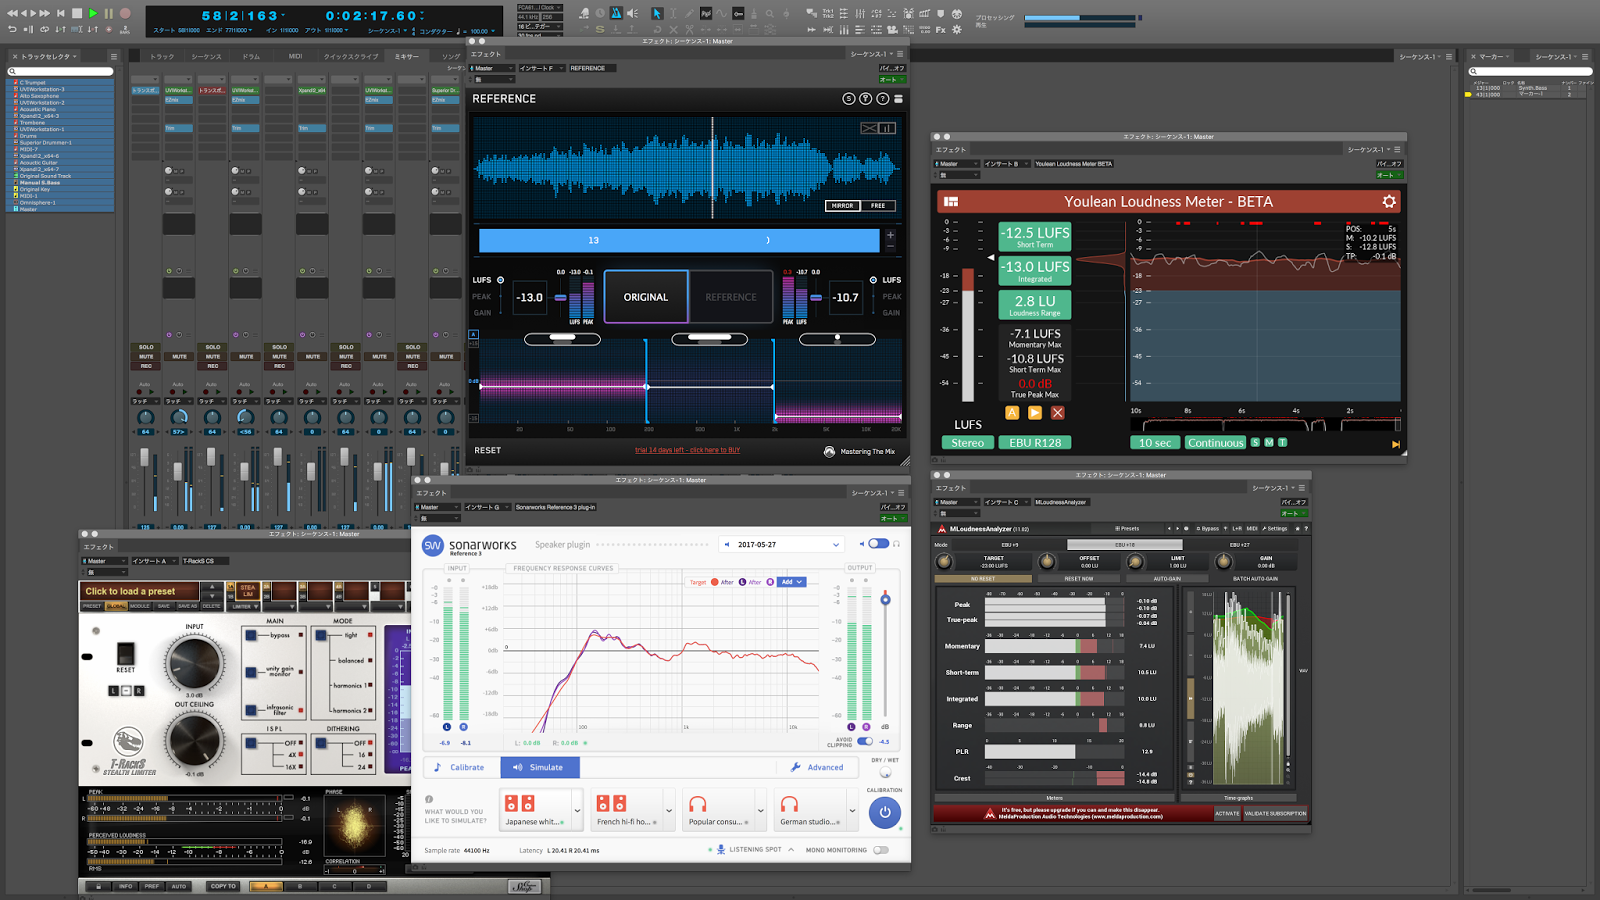Click Sonarworks calibration power button

884,812
